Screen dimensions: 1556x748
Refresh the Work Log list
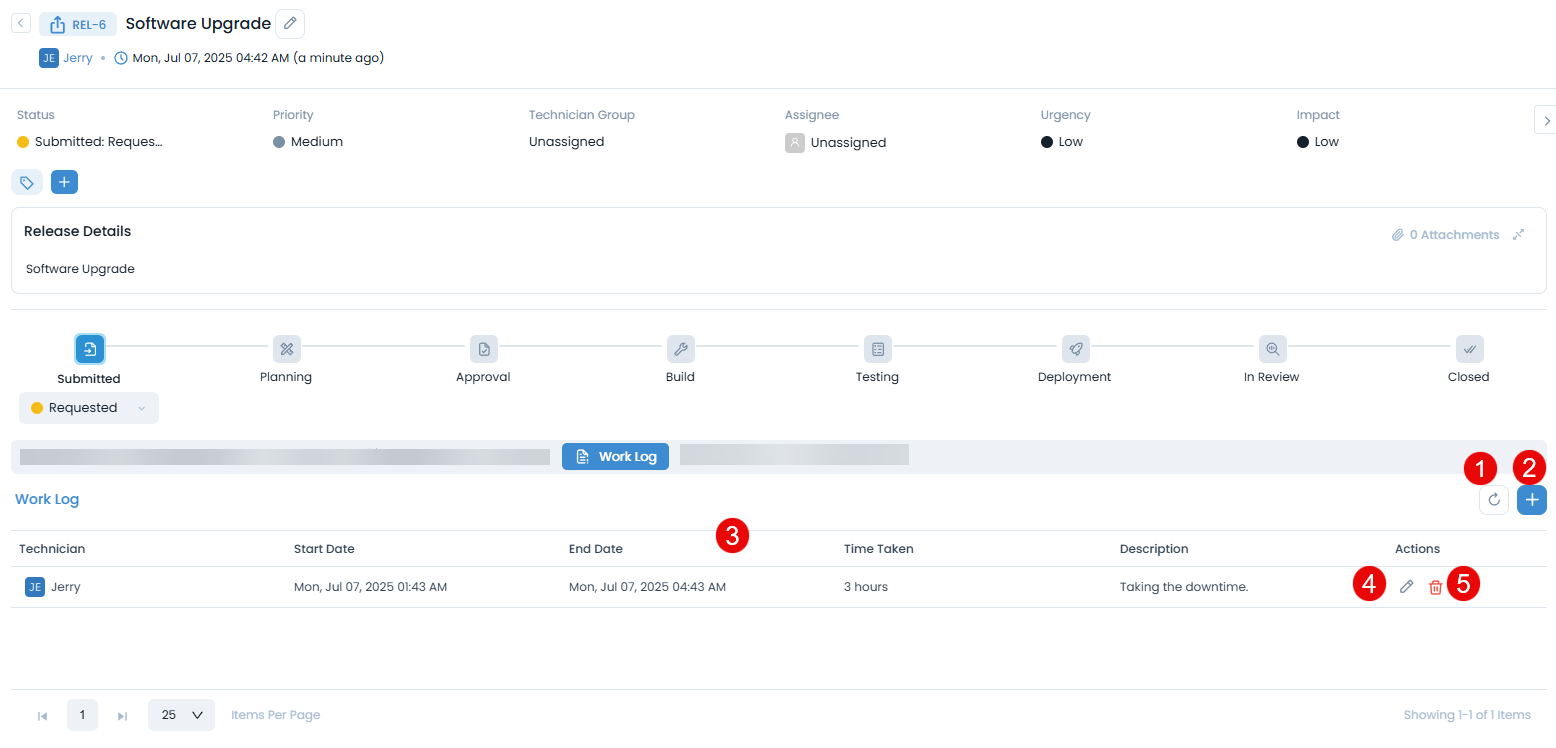(1494, 500)
